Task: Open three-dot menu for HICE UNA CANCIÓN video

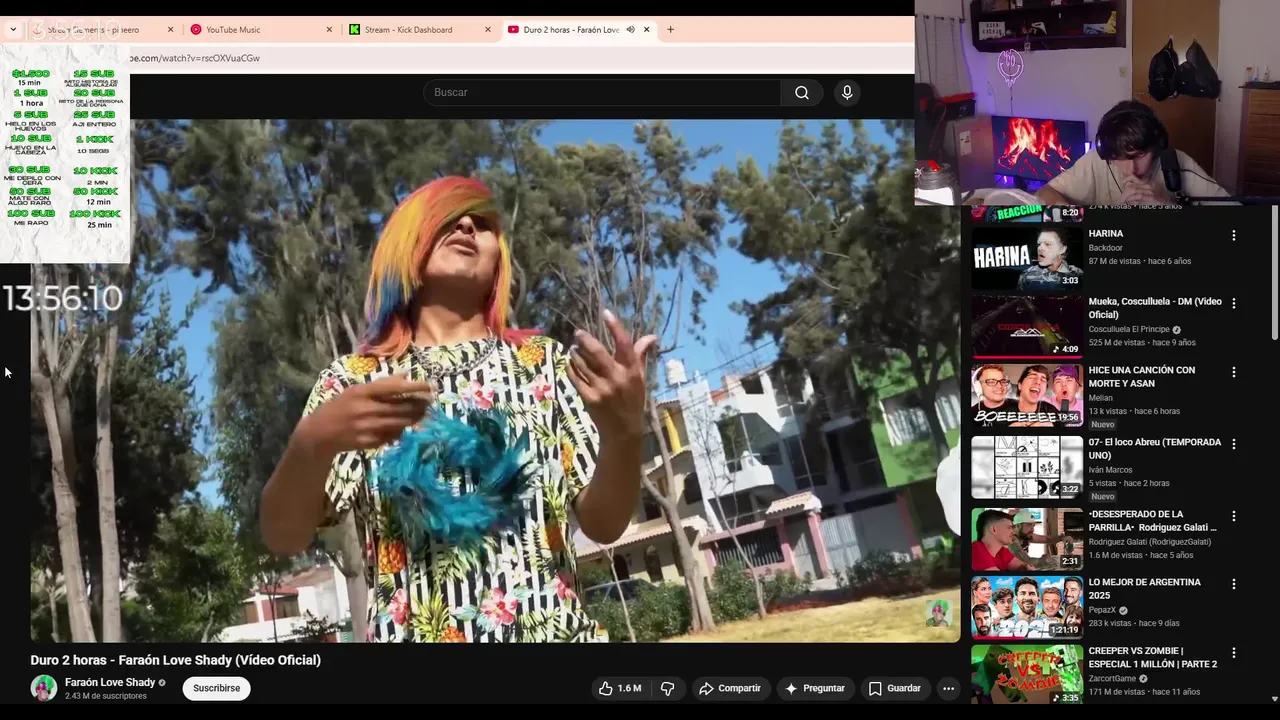Action: click(1233, 372)
